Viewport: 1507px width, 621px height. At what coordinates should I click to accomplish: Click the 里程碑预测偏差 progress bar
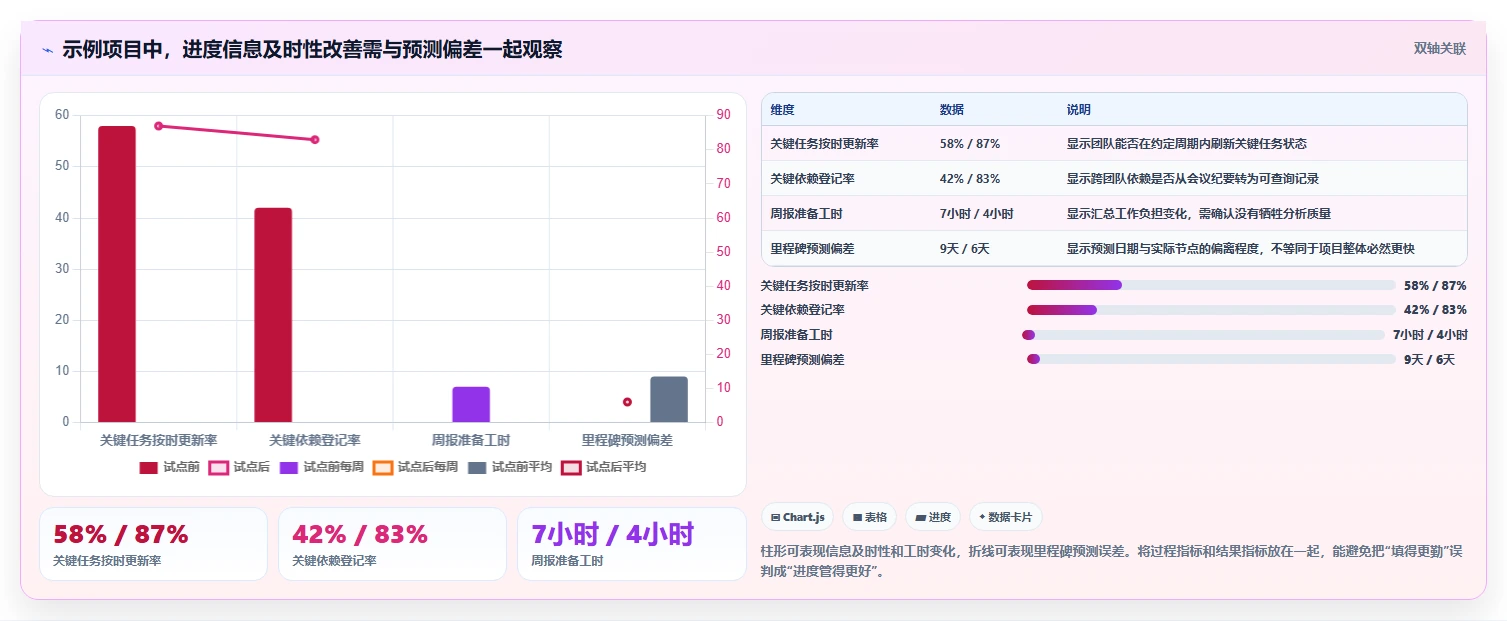[x=1211, y=359]
